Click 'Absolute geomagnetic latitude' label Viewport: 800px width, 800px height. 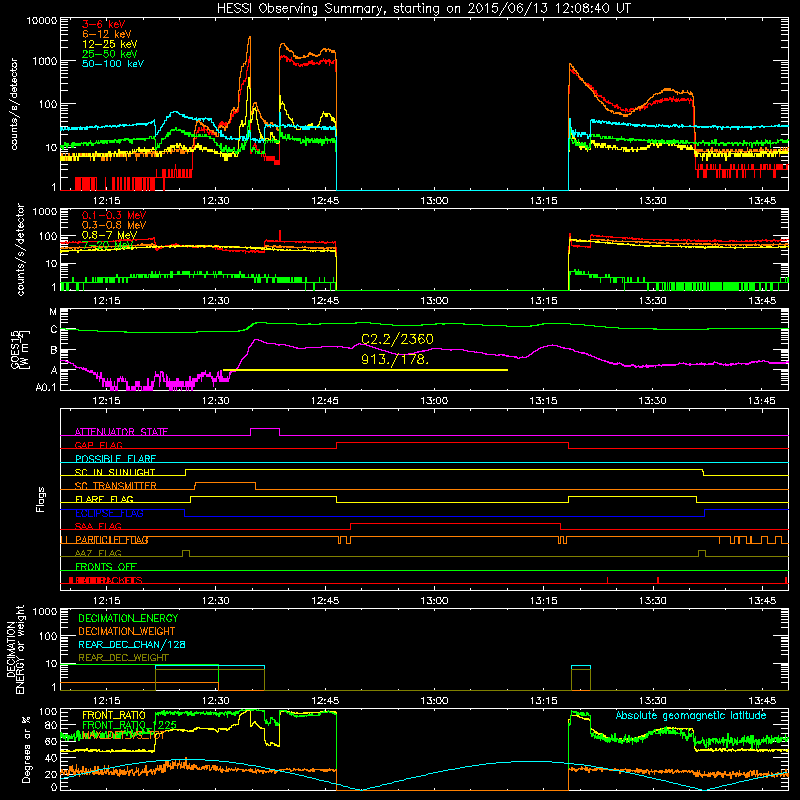[x=691, y=716]
